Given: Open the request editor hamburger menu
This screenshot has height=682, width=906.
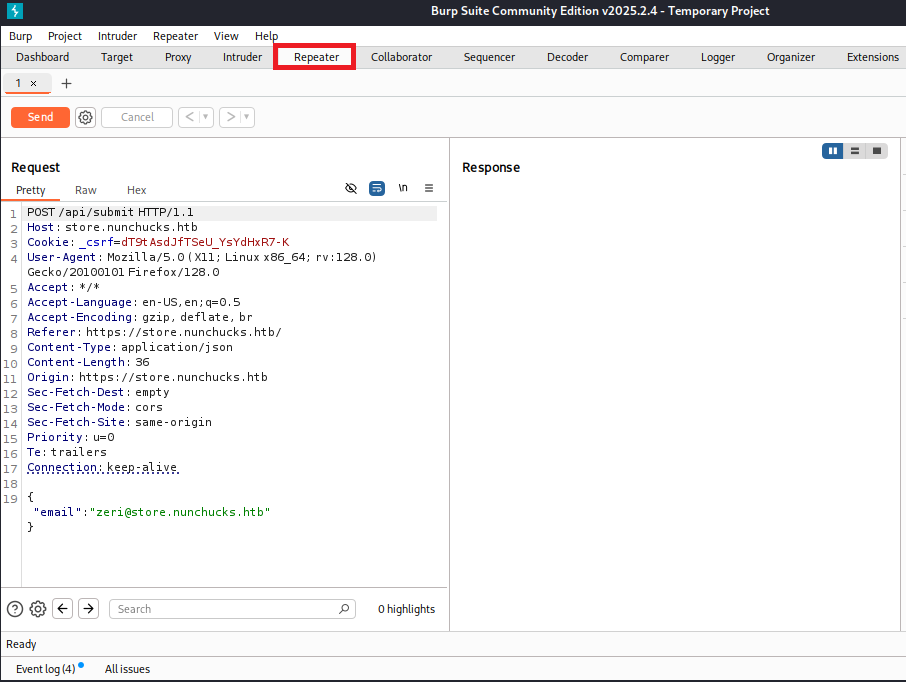Looking at the screenshot, I should [x=429, y=188].
